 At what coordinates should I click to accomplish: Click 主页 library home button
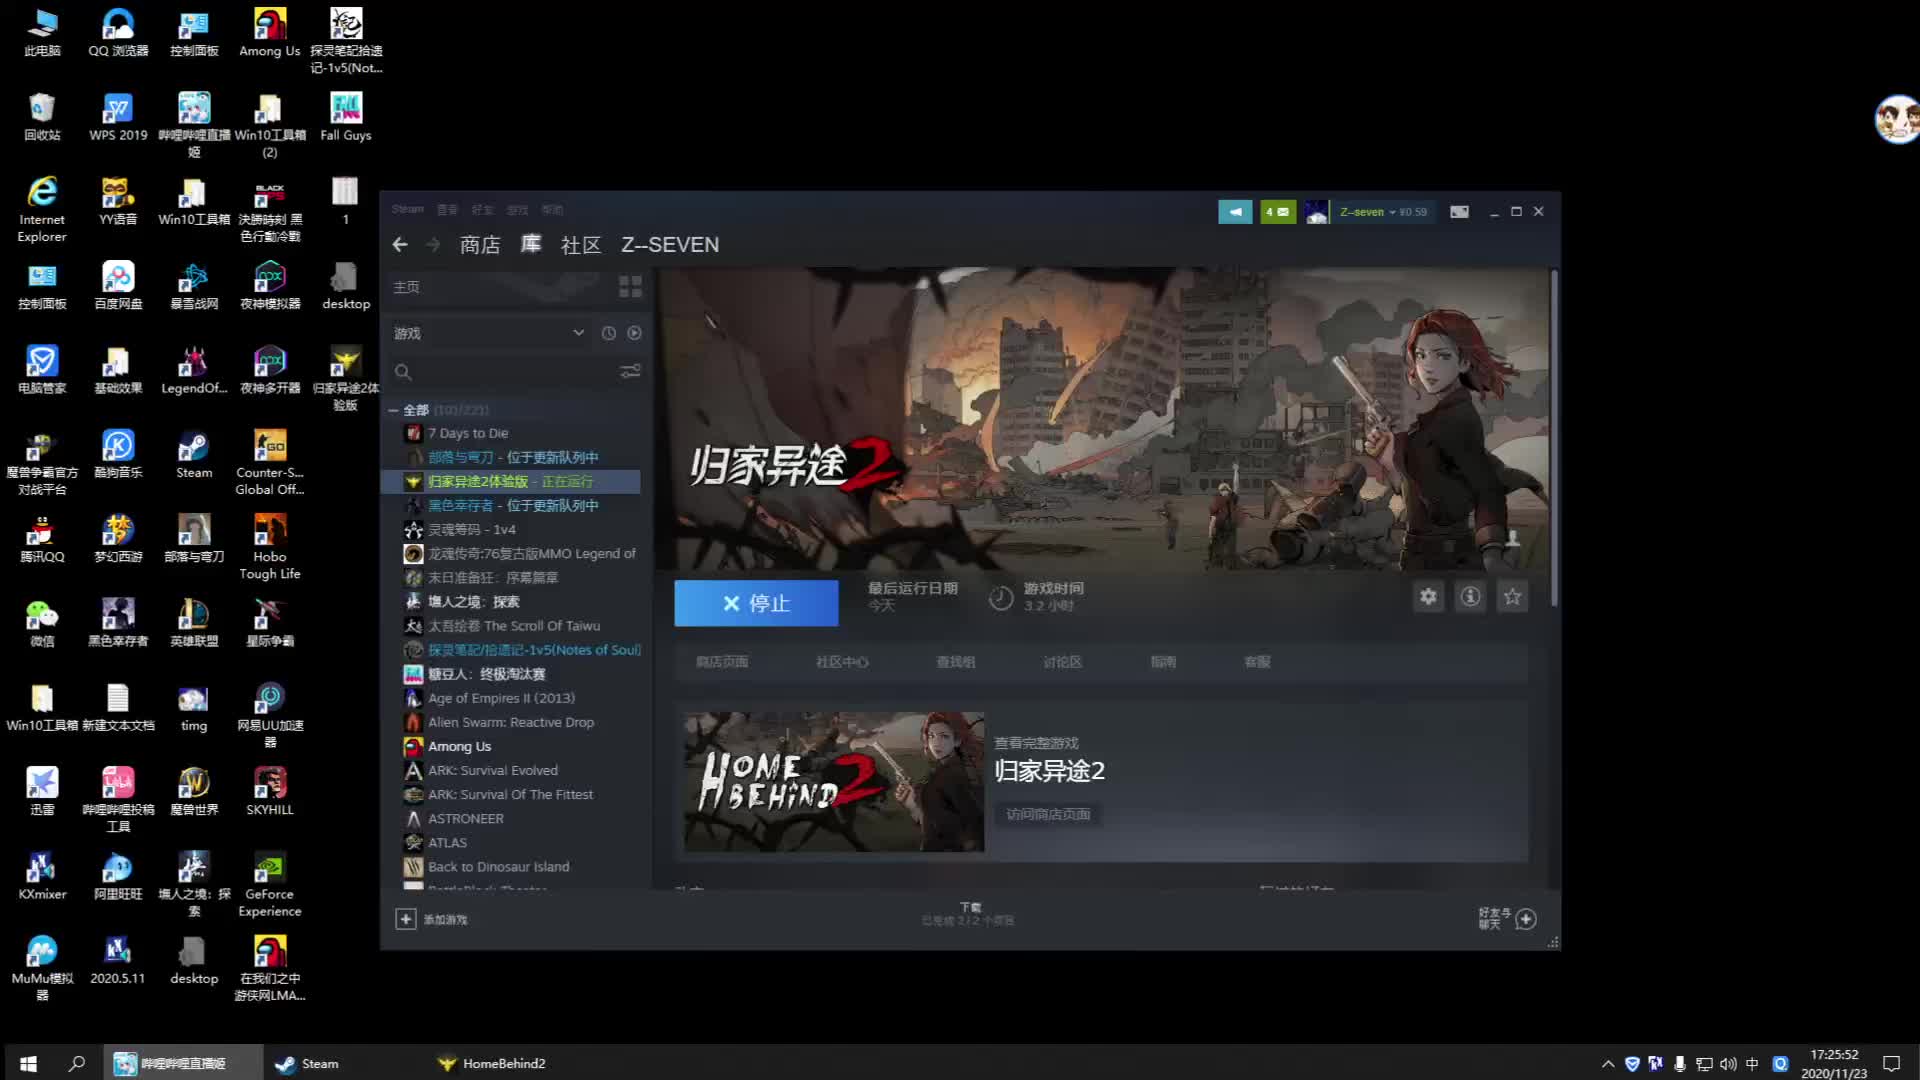click(407, 287)
